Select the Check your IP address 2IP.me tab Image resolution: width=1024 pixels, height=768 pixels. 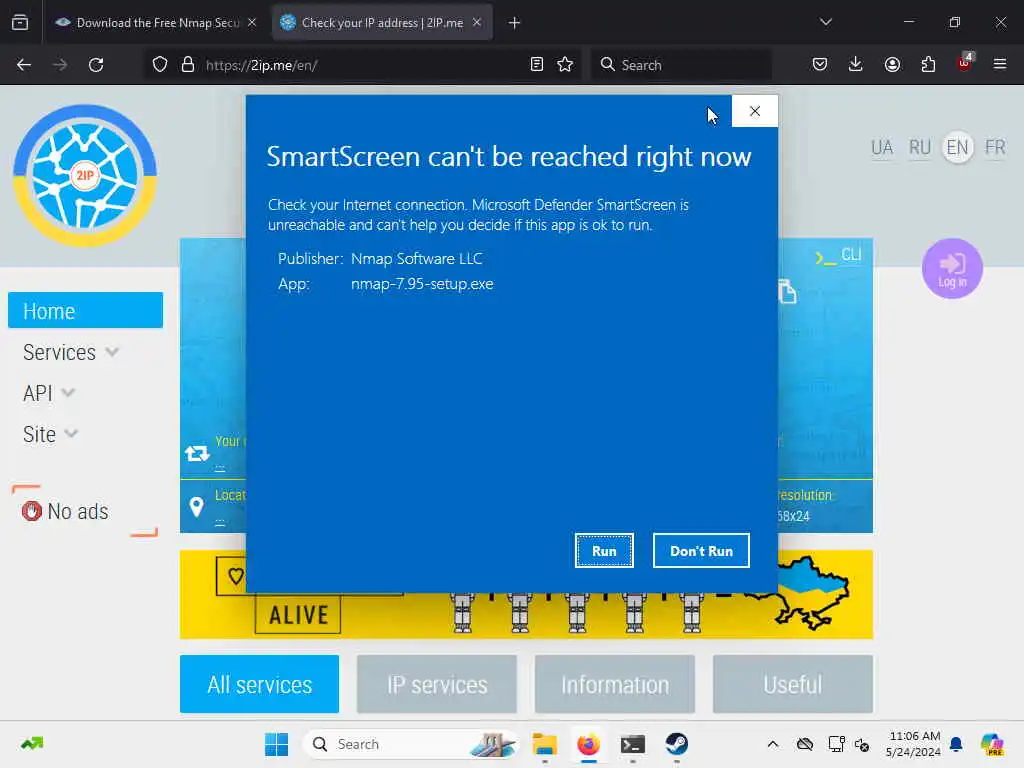tap(381, 23)
